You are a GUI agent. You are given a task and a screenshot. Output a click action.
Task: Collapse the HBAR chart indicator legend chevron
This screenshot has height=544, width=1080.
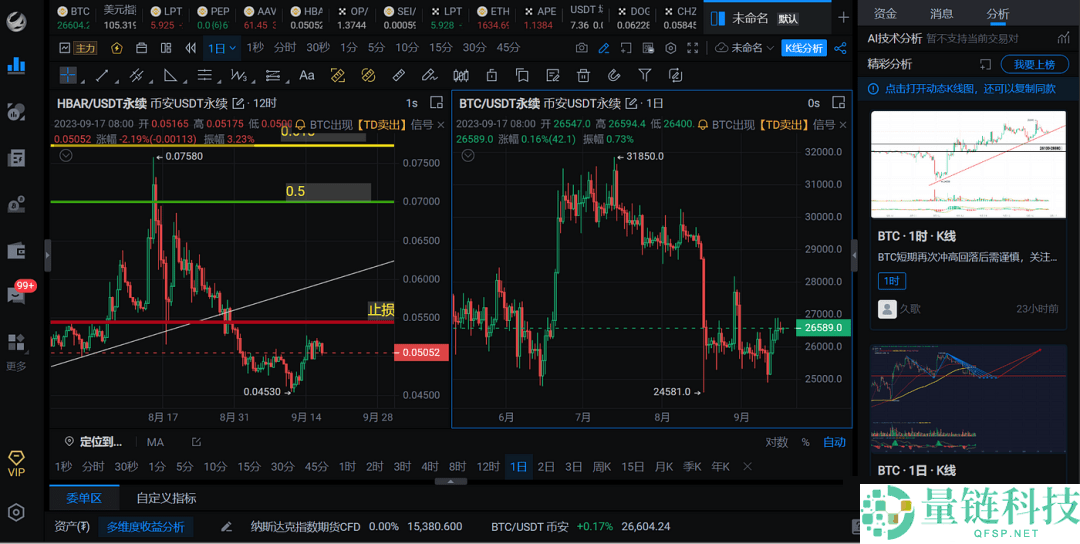tap(66, 155)
